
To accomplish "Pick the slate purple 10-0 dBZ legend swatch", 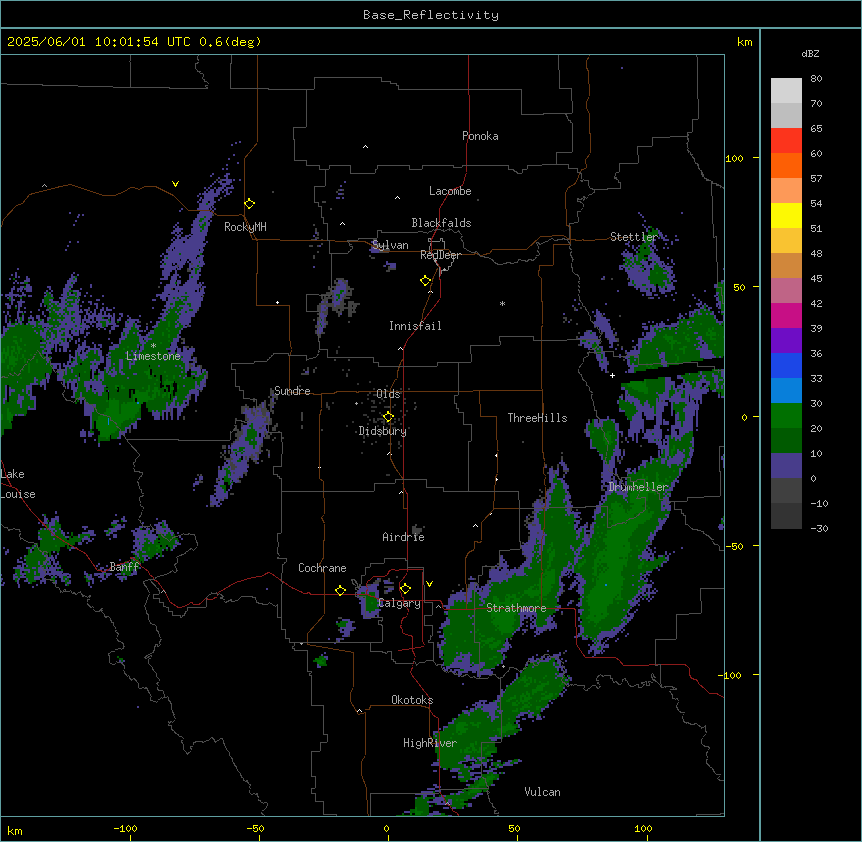I will [x=786, y=466].
